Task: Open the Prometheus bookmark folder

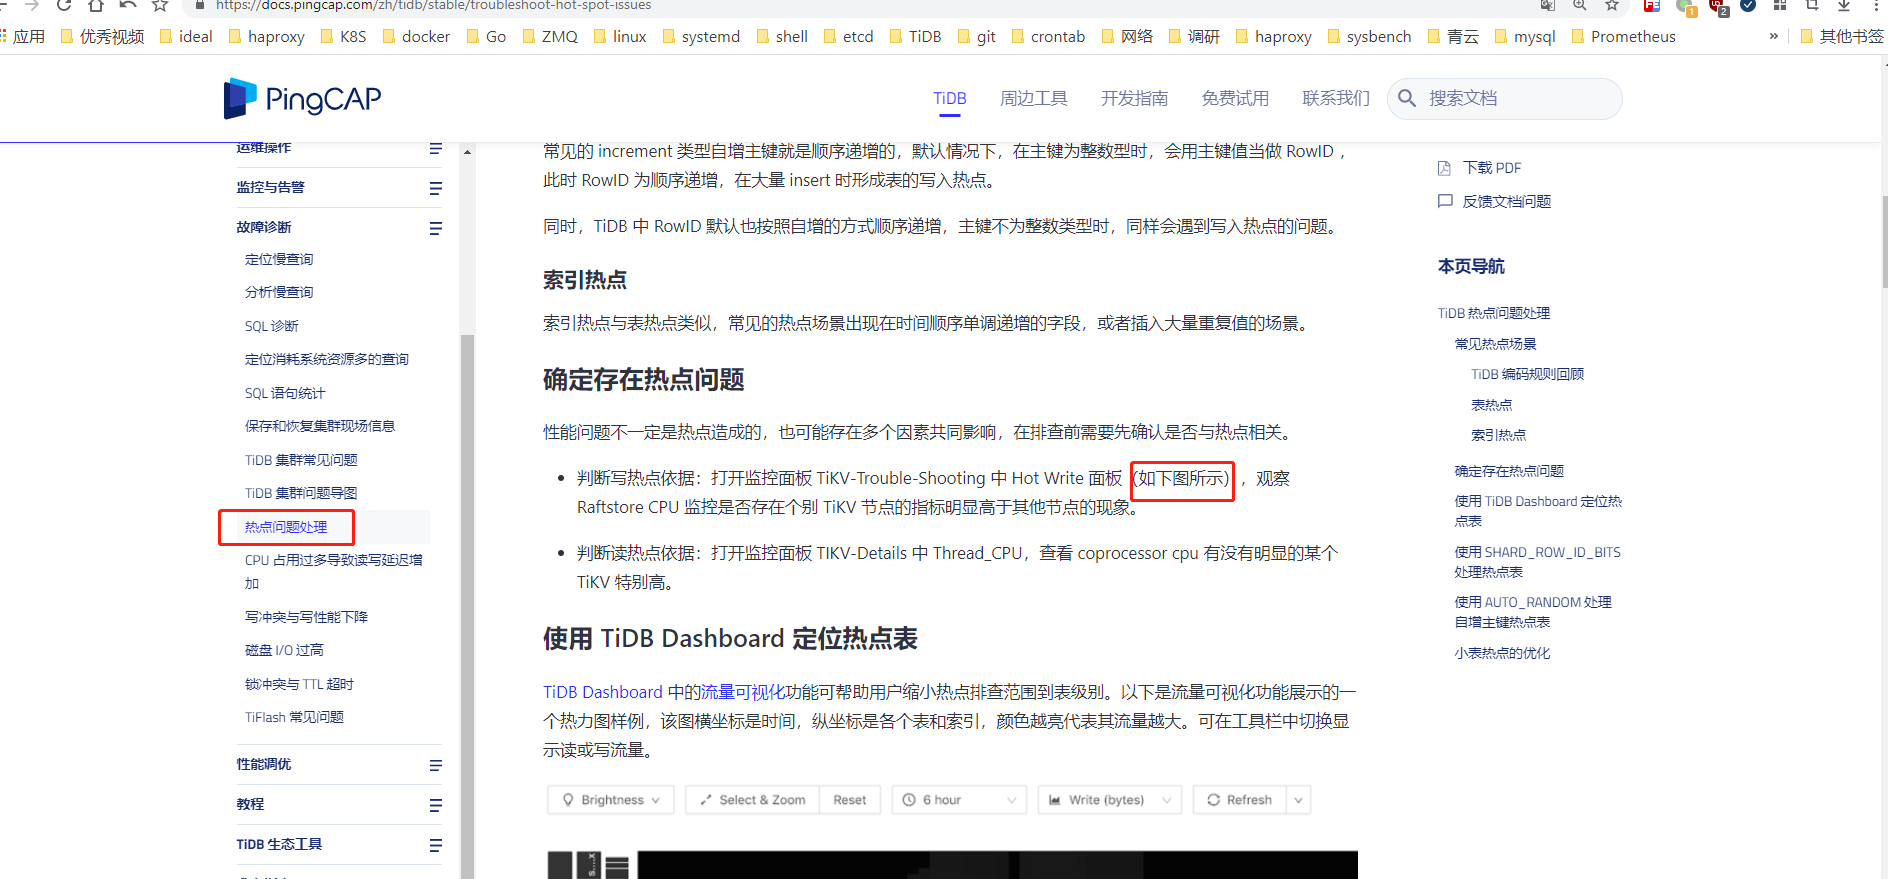Action: (1623, 37)
